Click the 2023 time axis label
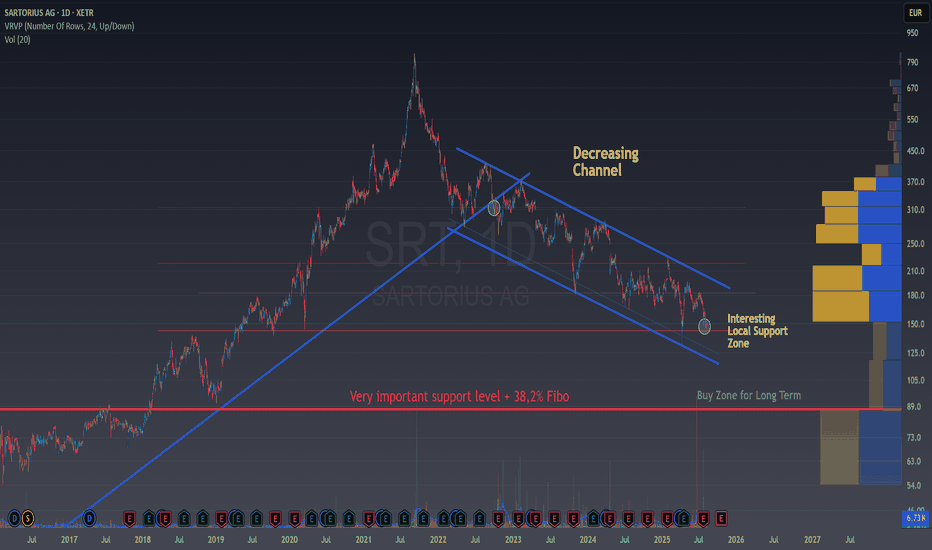Viewport: 932px width, 550px height. point(512,540)
